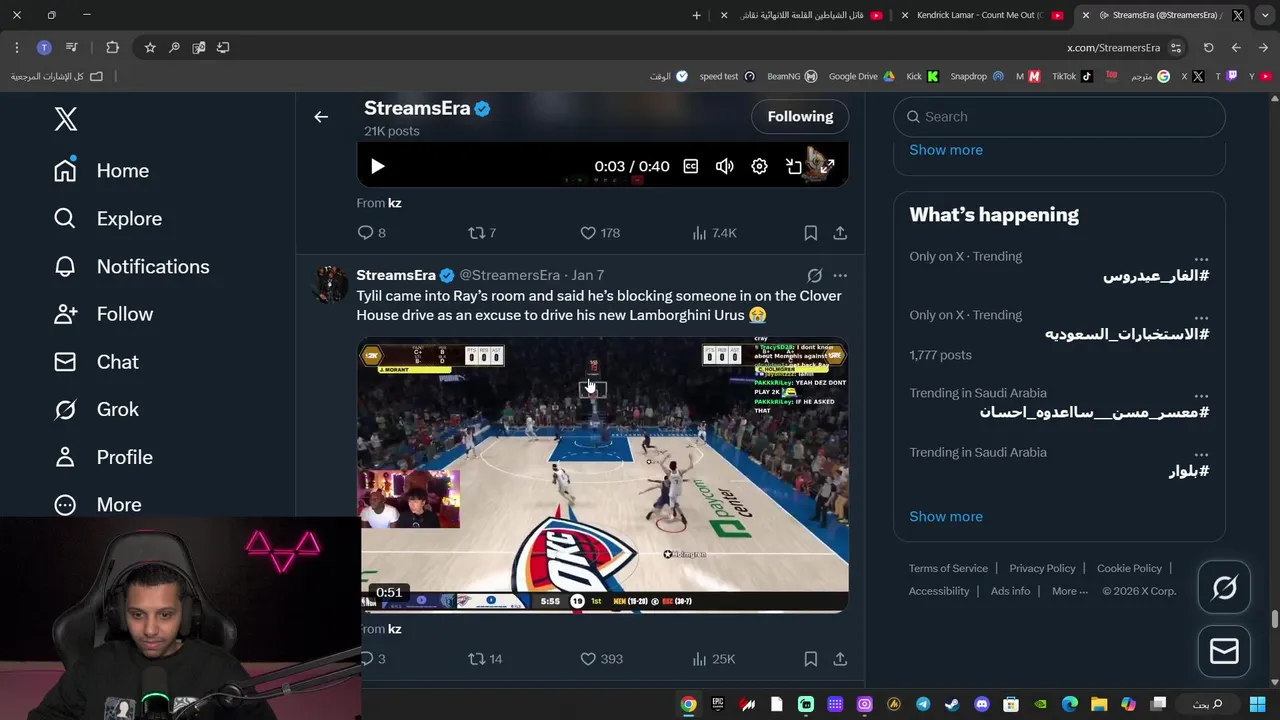Screen dimensions: 1280x720
Task: Open options for the الاستخبارات_السعوديه# trend
Action: (x=1201, y=318)
